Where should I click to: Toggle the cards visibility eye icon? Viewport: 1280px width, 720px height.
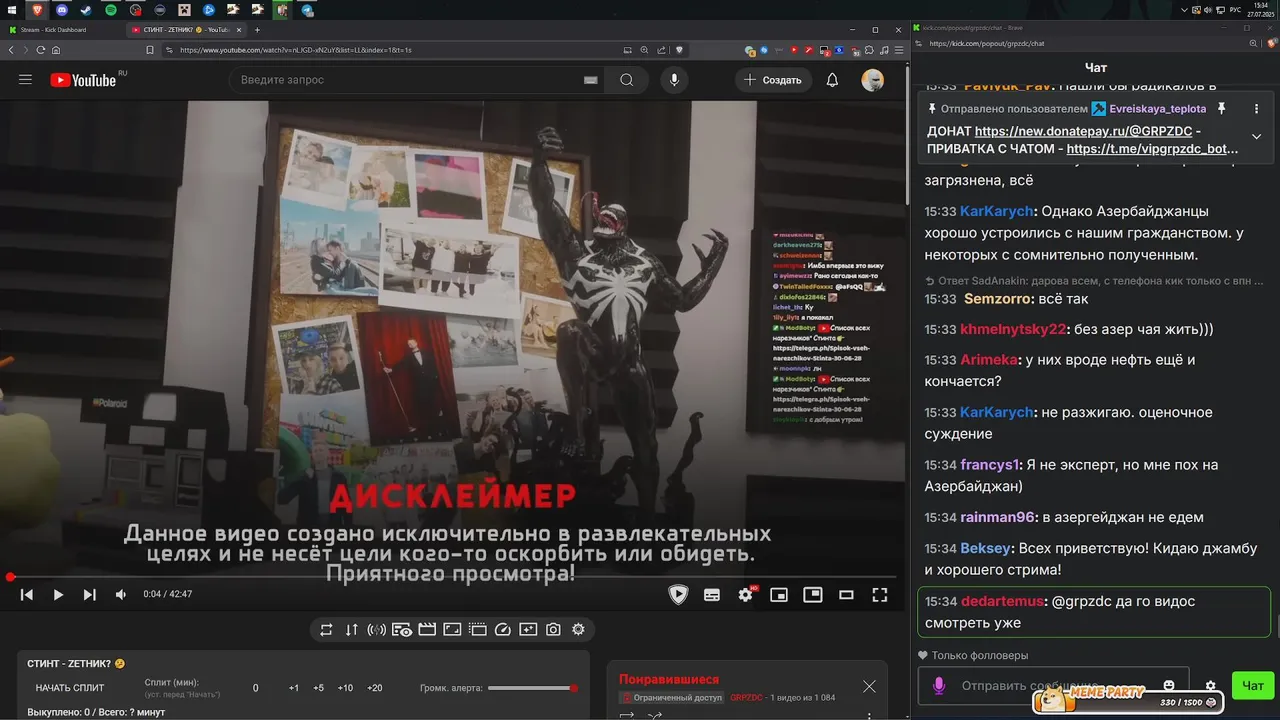pos(402,629)
